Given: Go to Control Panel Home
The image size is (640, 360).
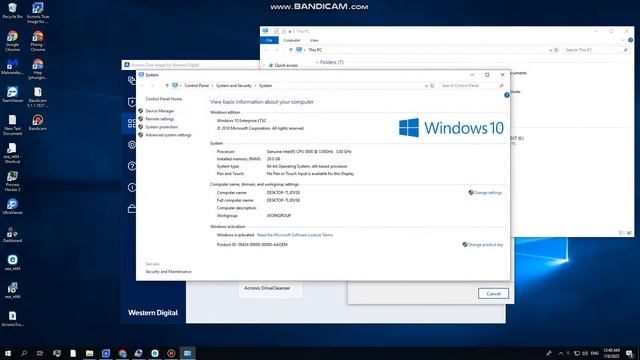Looking at the screenshot, I should tap(163, 99).
